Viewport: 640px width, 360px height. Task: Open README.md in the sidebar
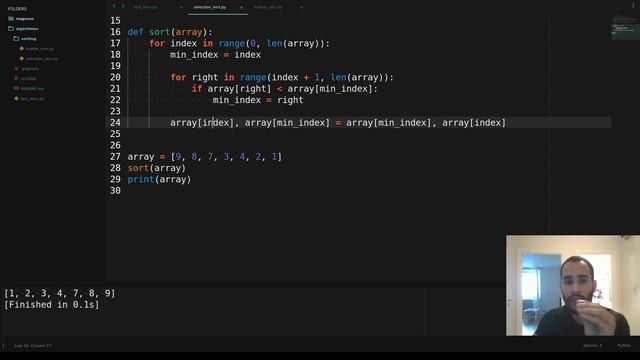(29, 89)
